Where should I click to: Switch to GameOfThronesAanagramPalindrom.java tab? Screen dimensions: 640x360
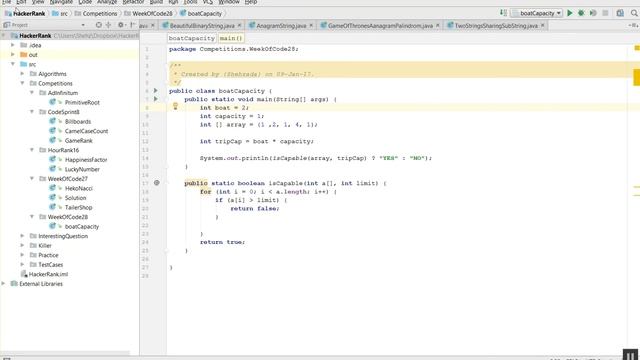[x=380, y=25]
